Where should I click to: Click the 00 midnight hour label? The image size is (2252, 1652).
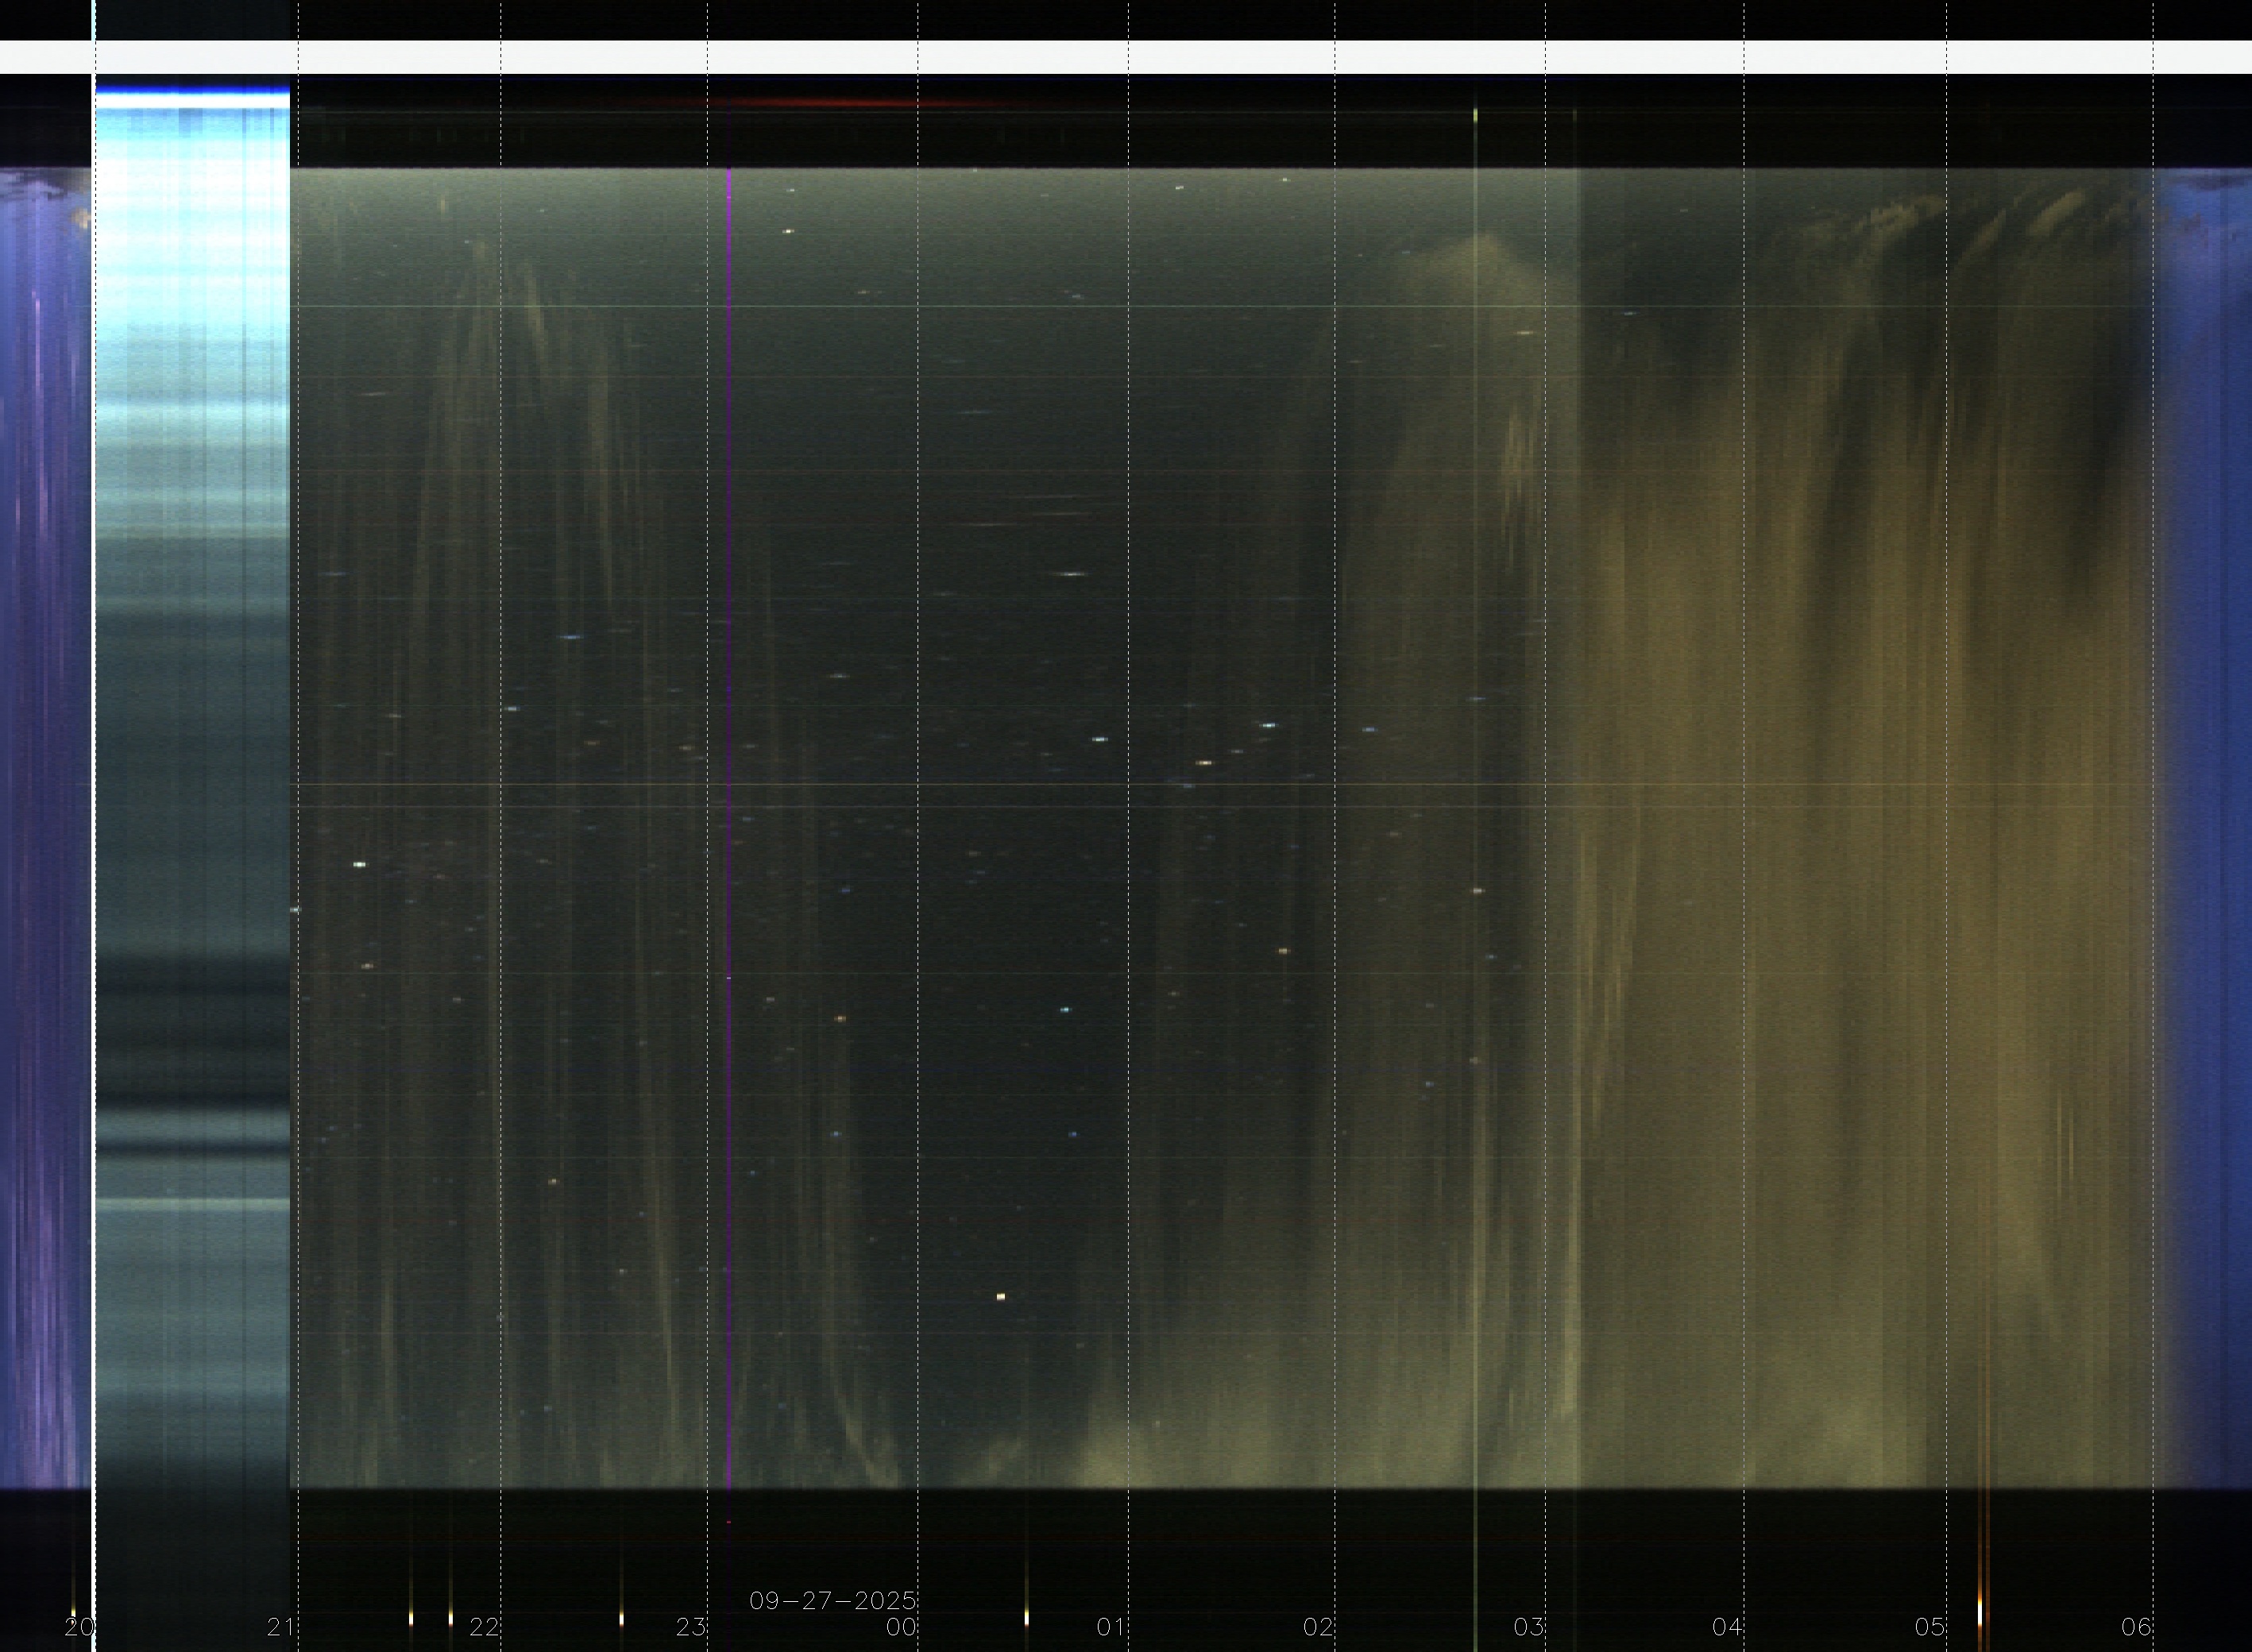(x=901, y=1627)
